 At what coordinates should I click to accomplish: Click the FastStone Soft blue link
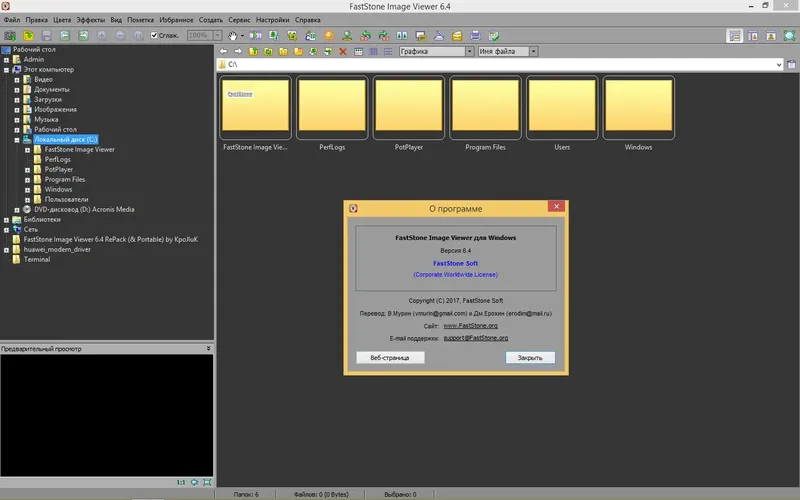point(456,263)
